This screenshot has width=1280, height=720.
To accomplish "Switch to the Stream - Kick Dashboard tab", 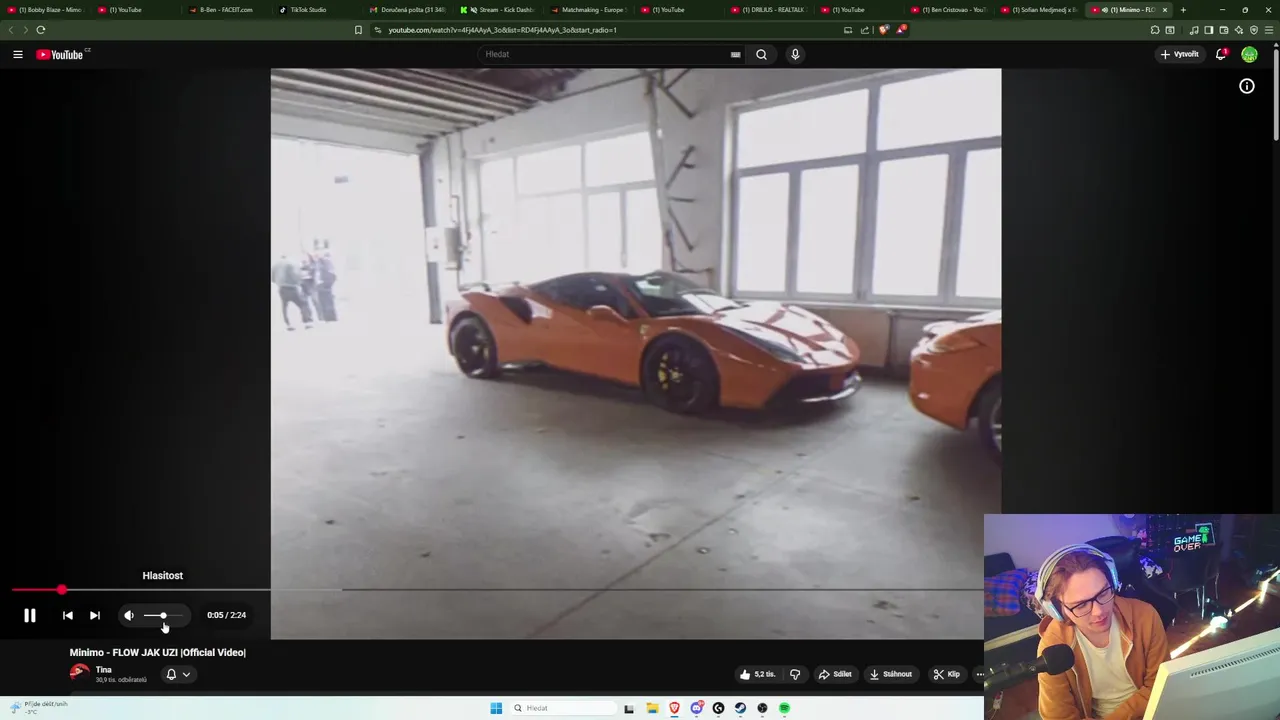I will [497, 10].
